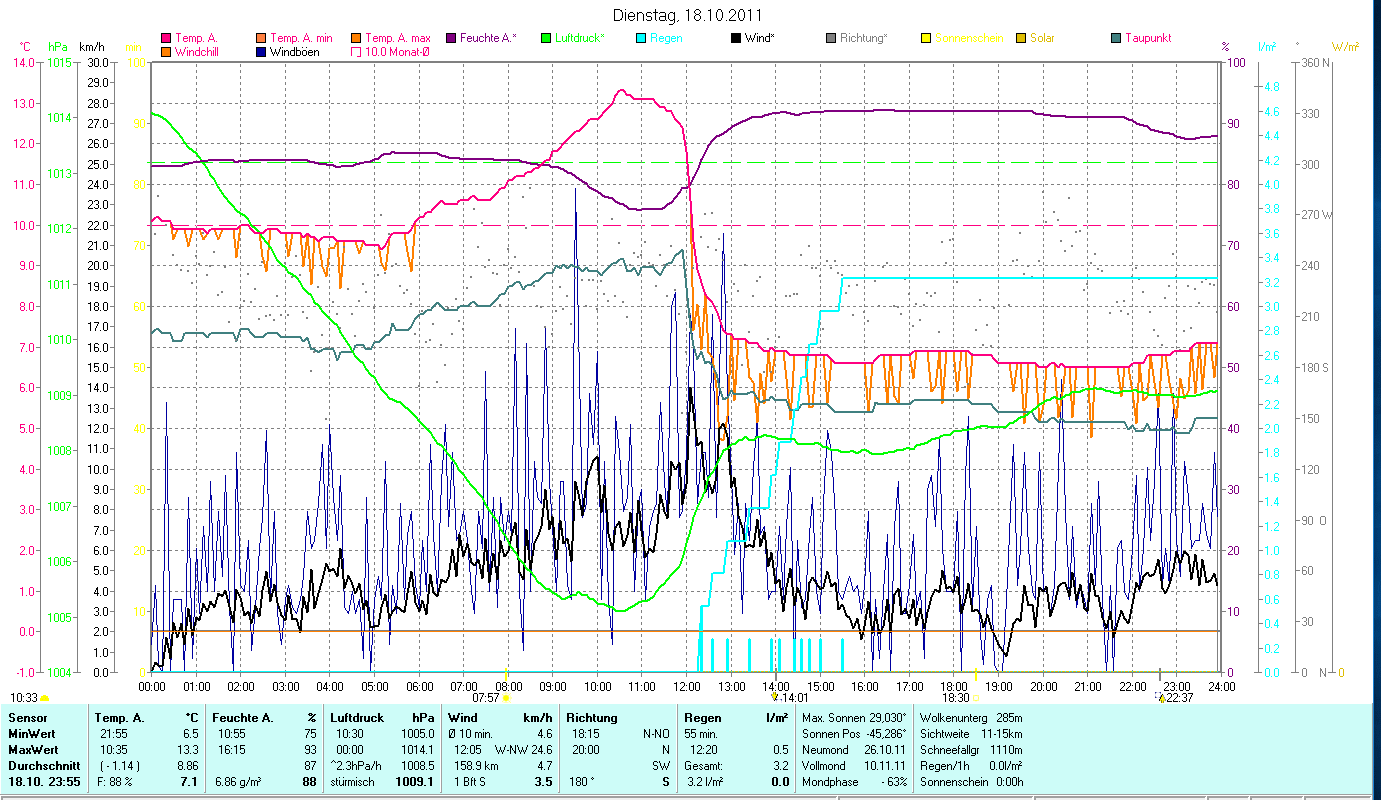The width and height of the screenshot is (1381, 800).
Task: Select the purple Feuchte A.* legend swatch
Action: [452, 38]
